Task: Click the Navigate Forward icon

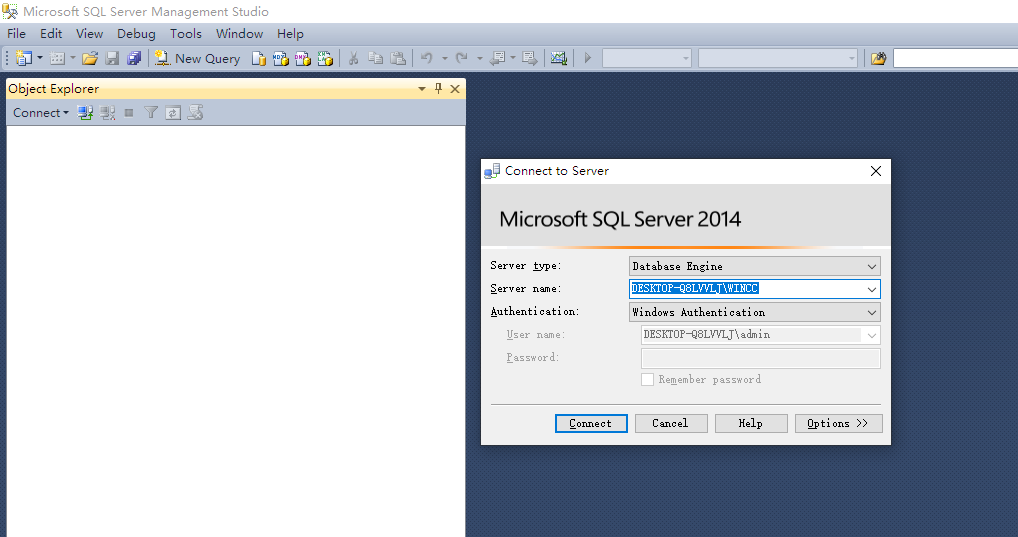Action: click(530, 58)
